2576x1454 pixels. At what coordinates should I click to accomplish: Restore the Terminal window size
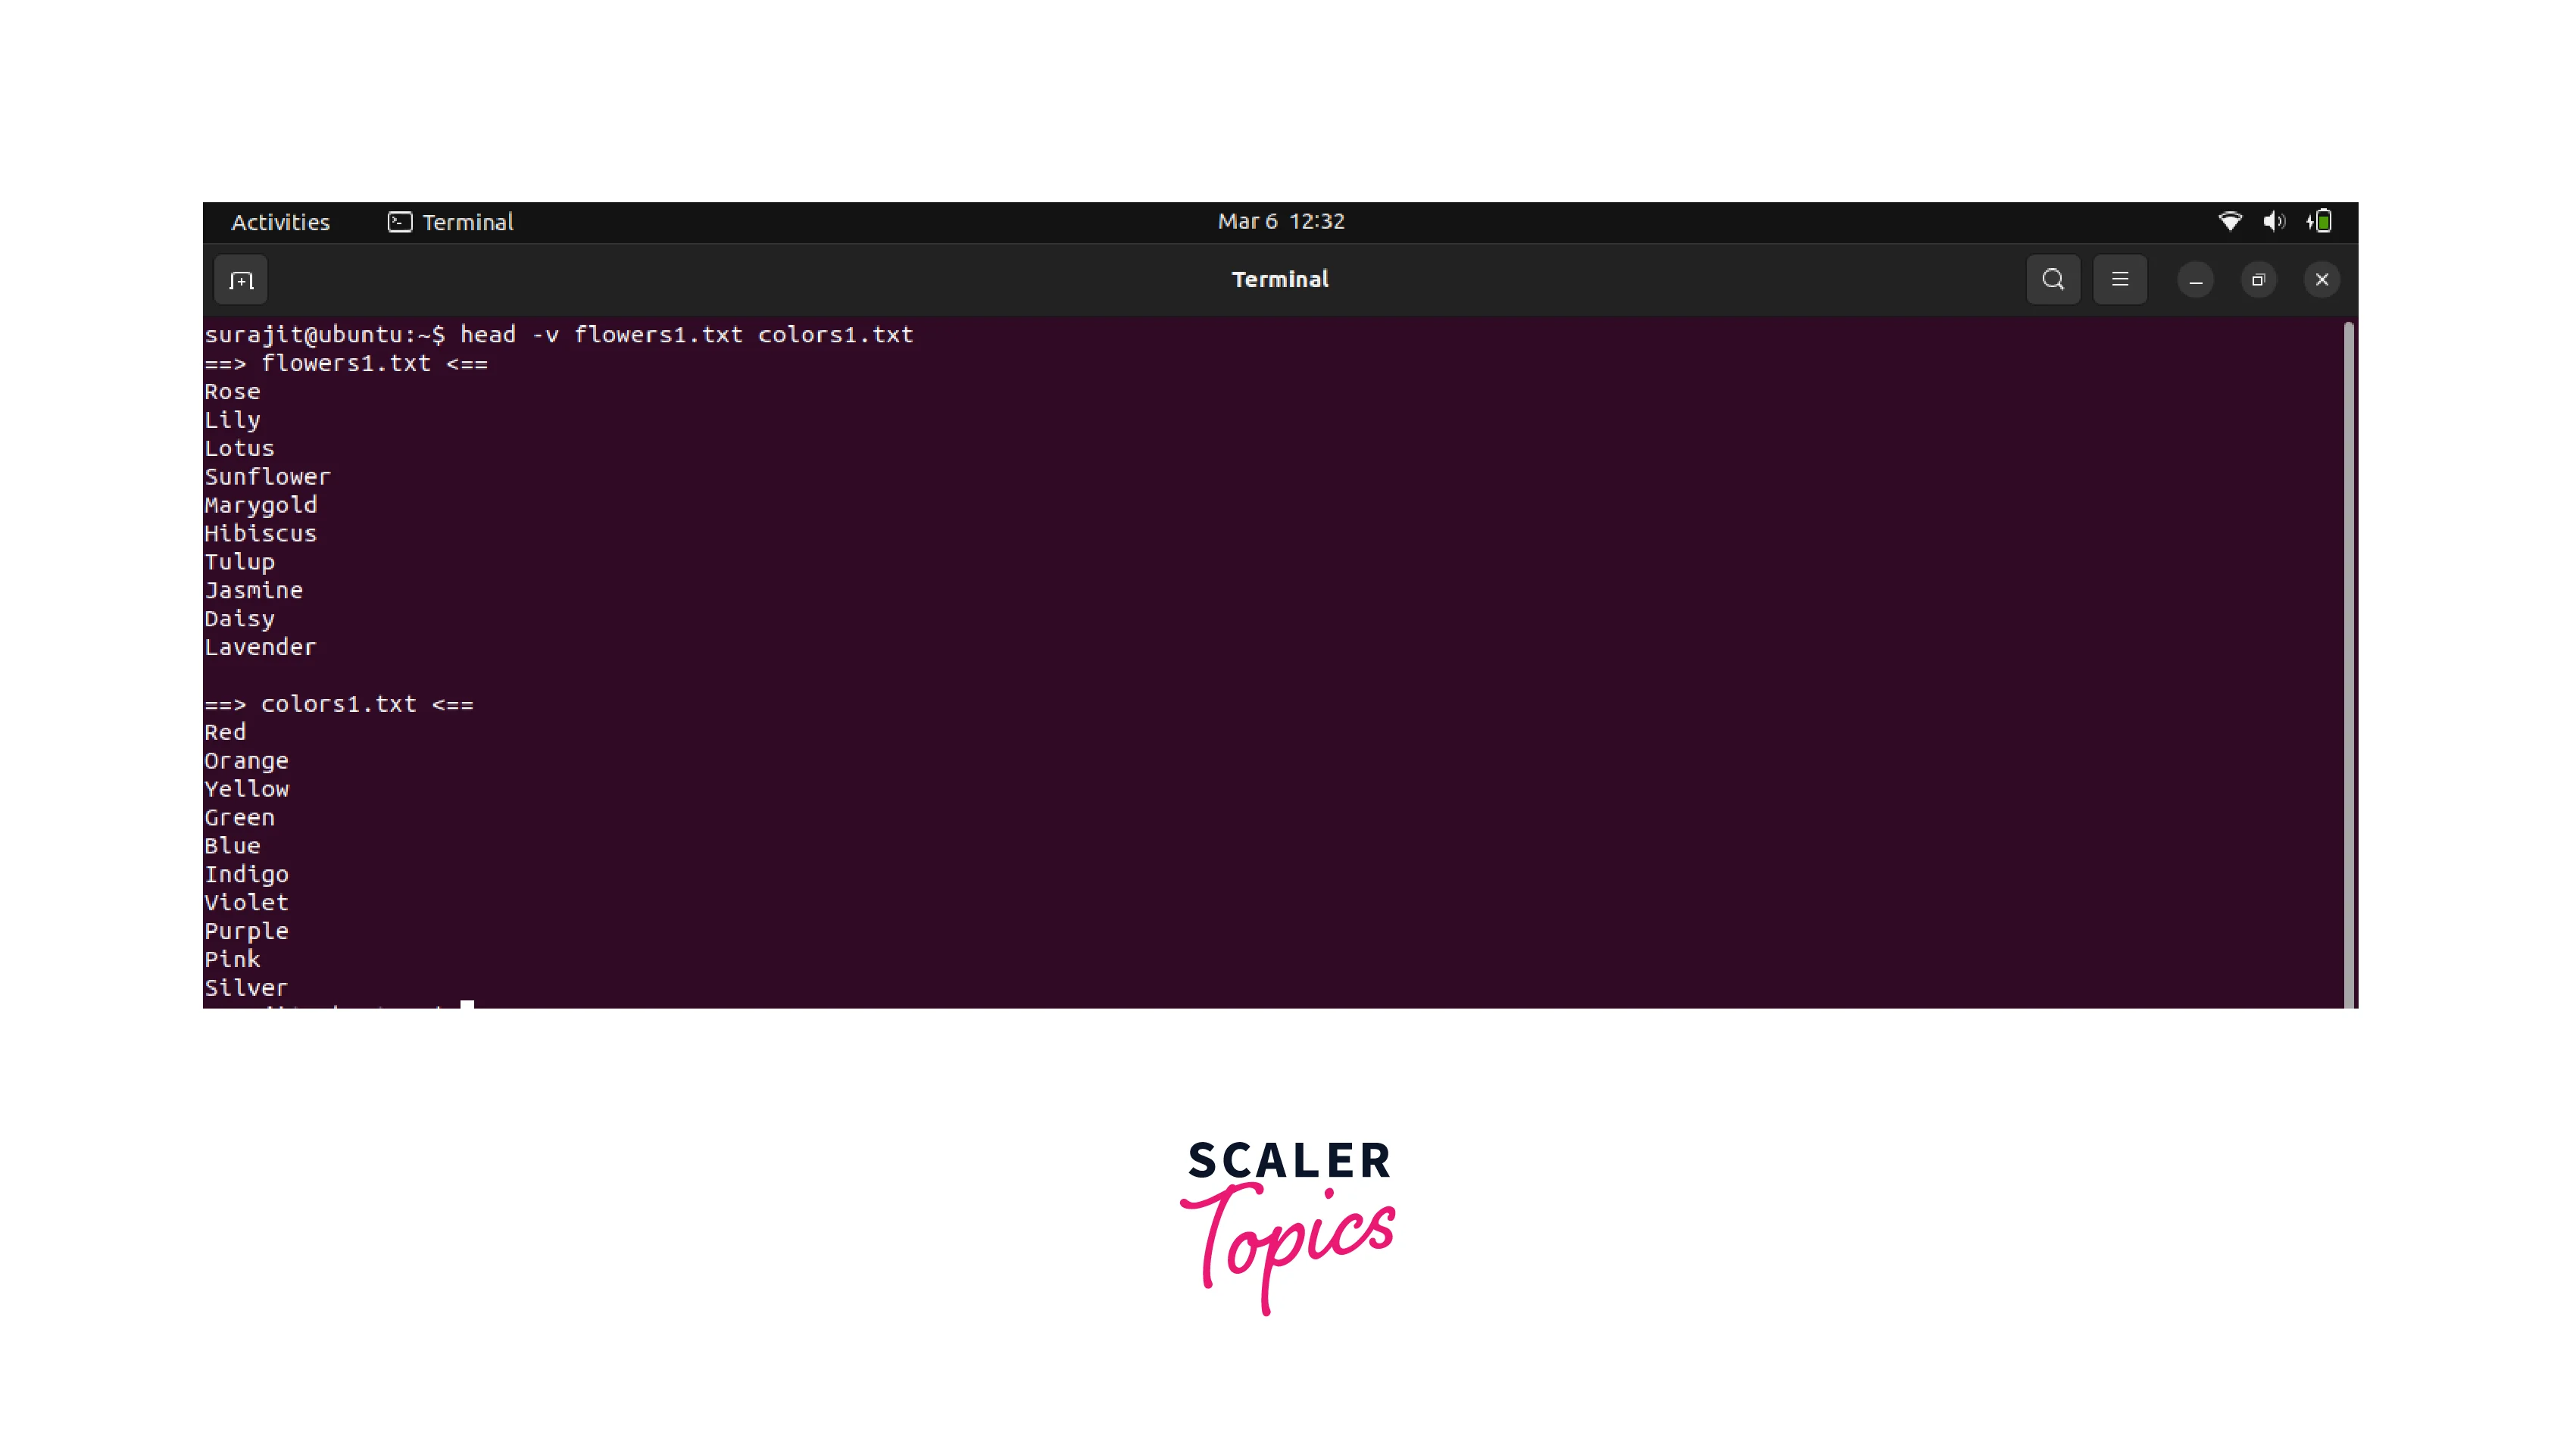[x=2258, y=280]
